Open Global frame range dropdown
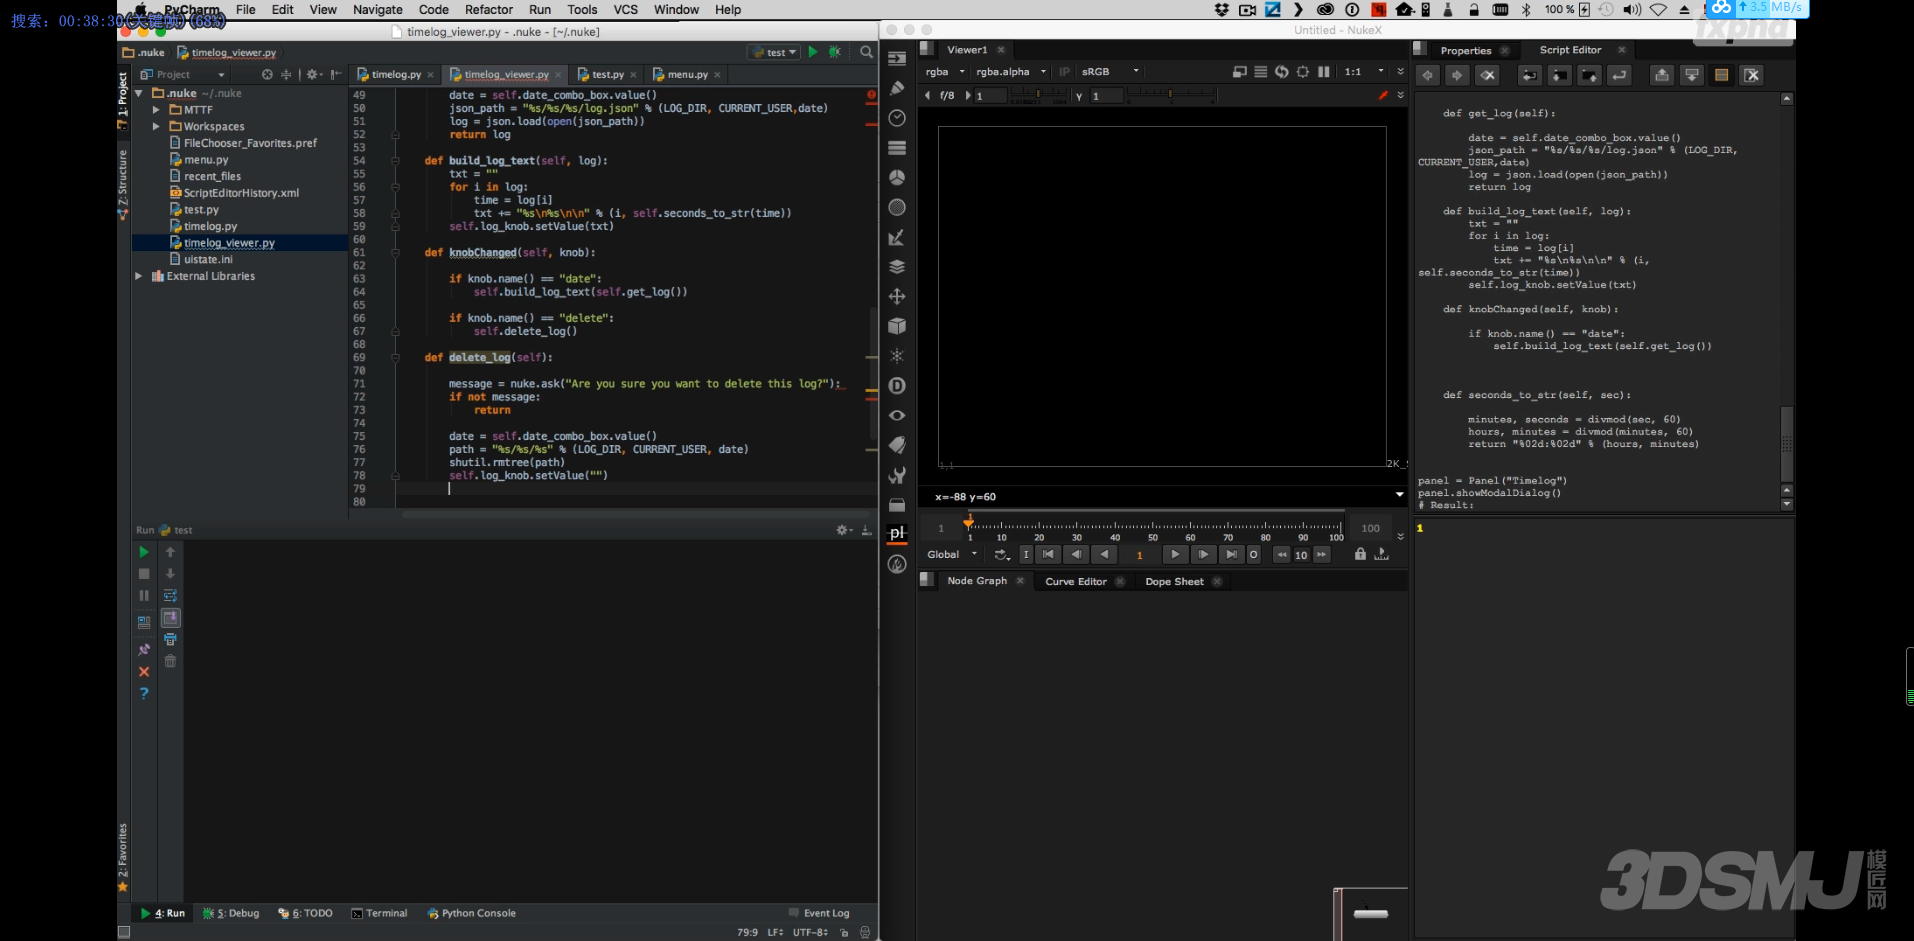This screenshot has width=1914, height=941. click(952, 555)
